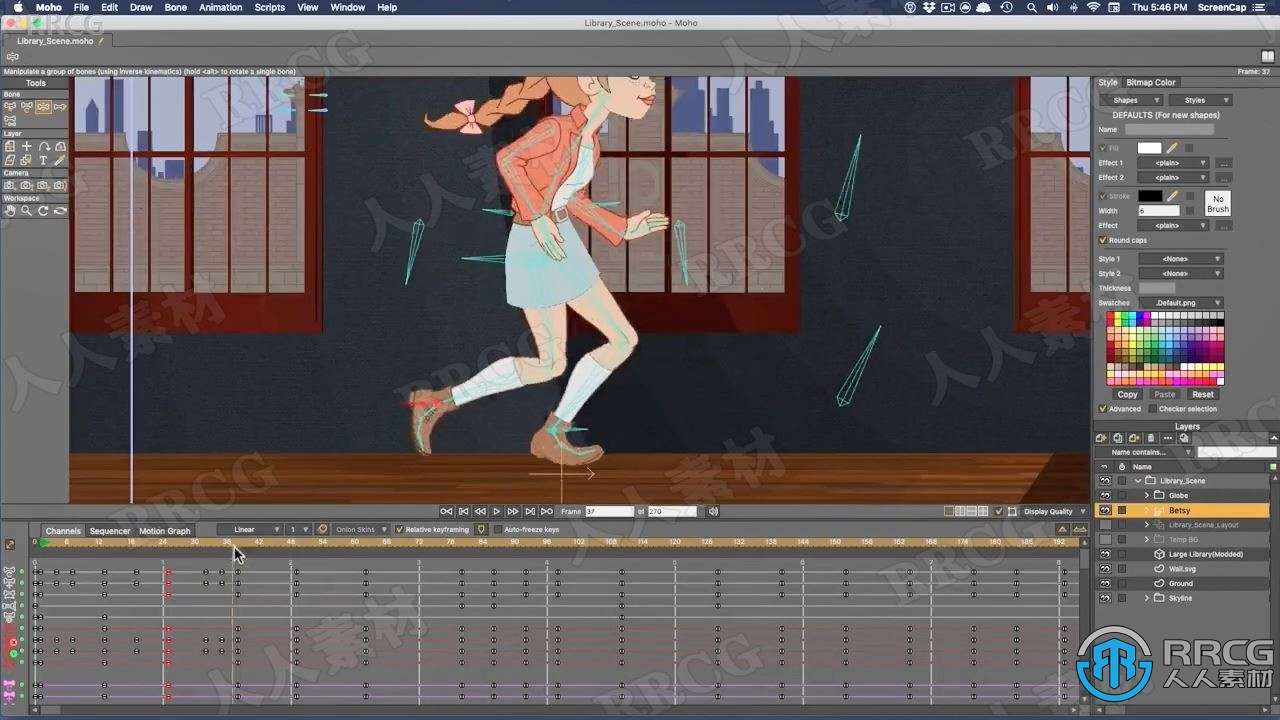
Task: Click the No Brush button
Action: click(x=1217, y=204)
